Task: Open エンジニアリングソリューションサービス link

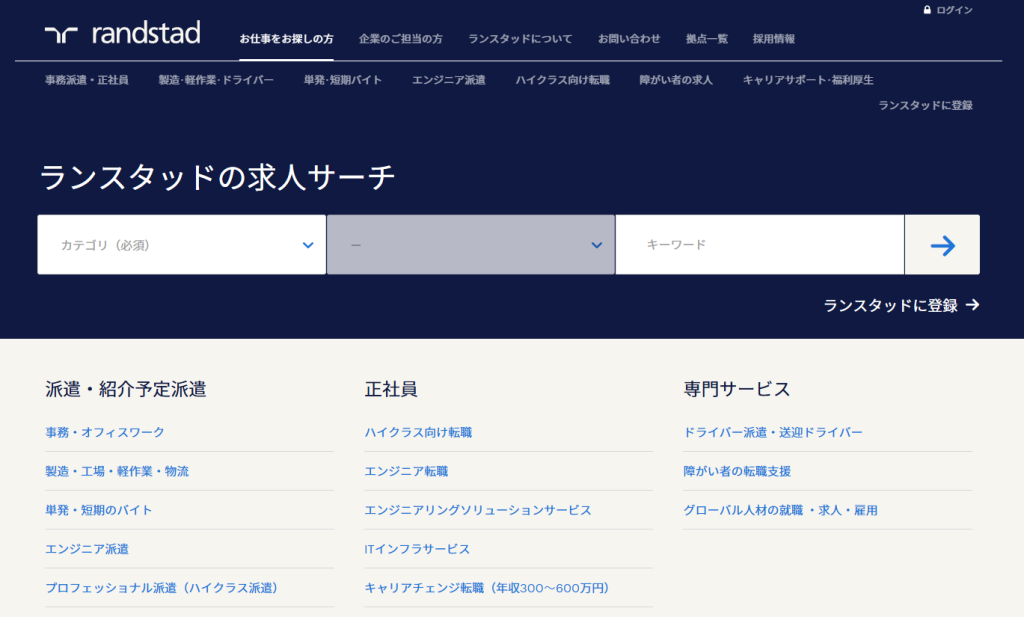Action: [x=477, y=510]
